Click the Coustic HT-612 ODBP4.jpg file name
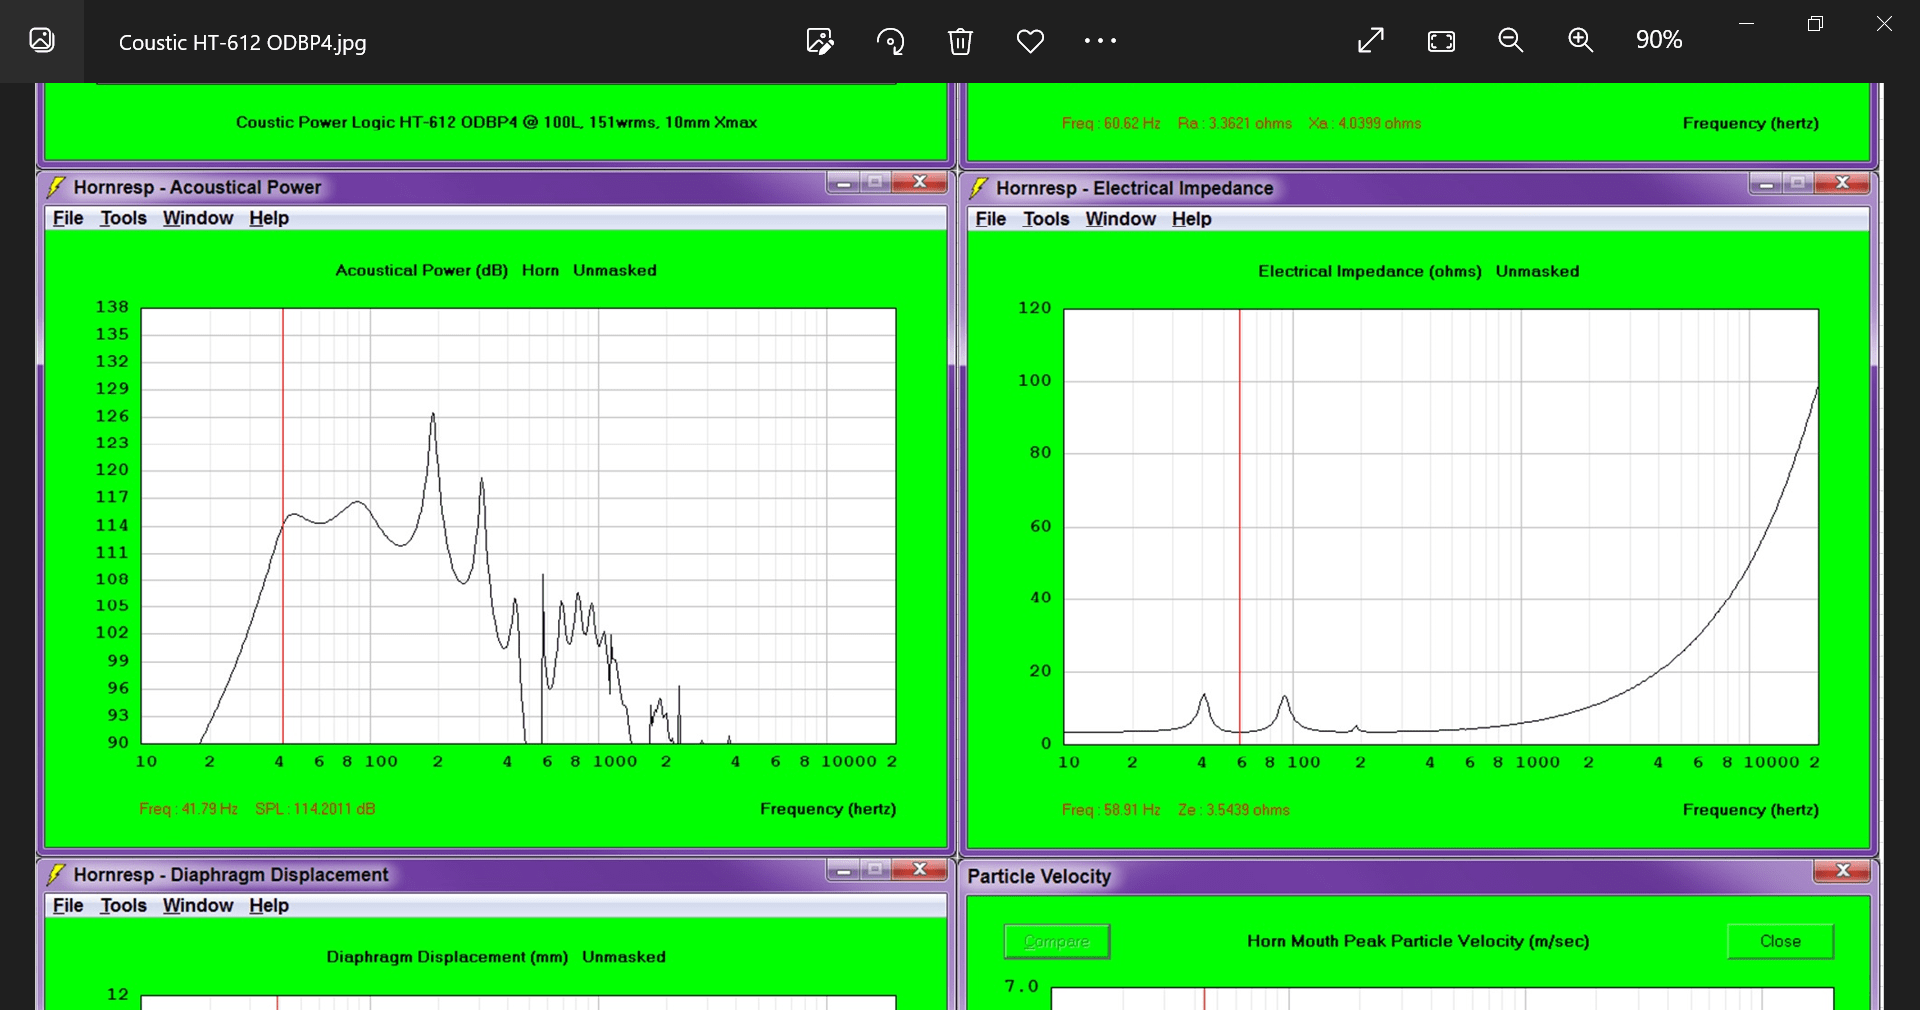This screenshot has height=1010, width=1920. pos(242,42)
